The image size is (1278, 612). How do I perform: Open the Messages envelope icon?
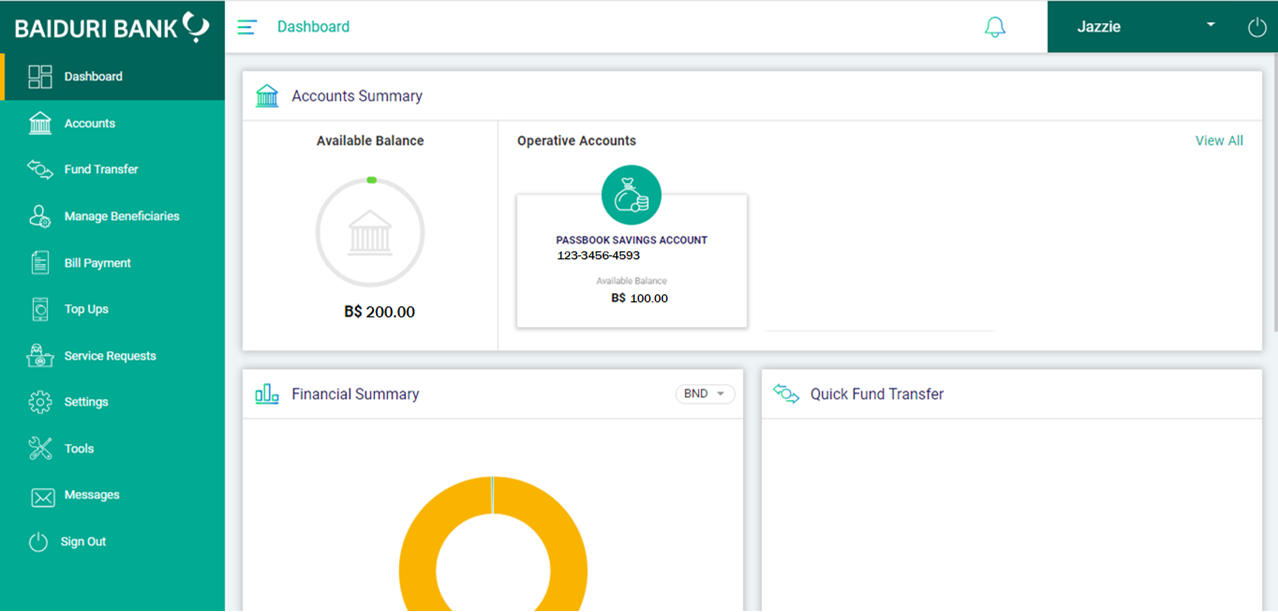(x=40, y=495)
